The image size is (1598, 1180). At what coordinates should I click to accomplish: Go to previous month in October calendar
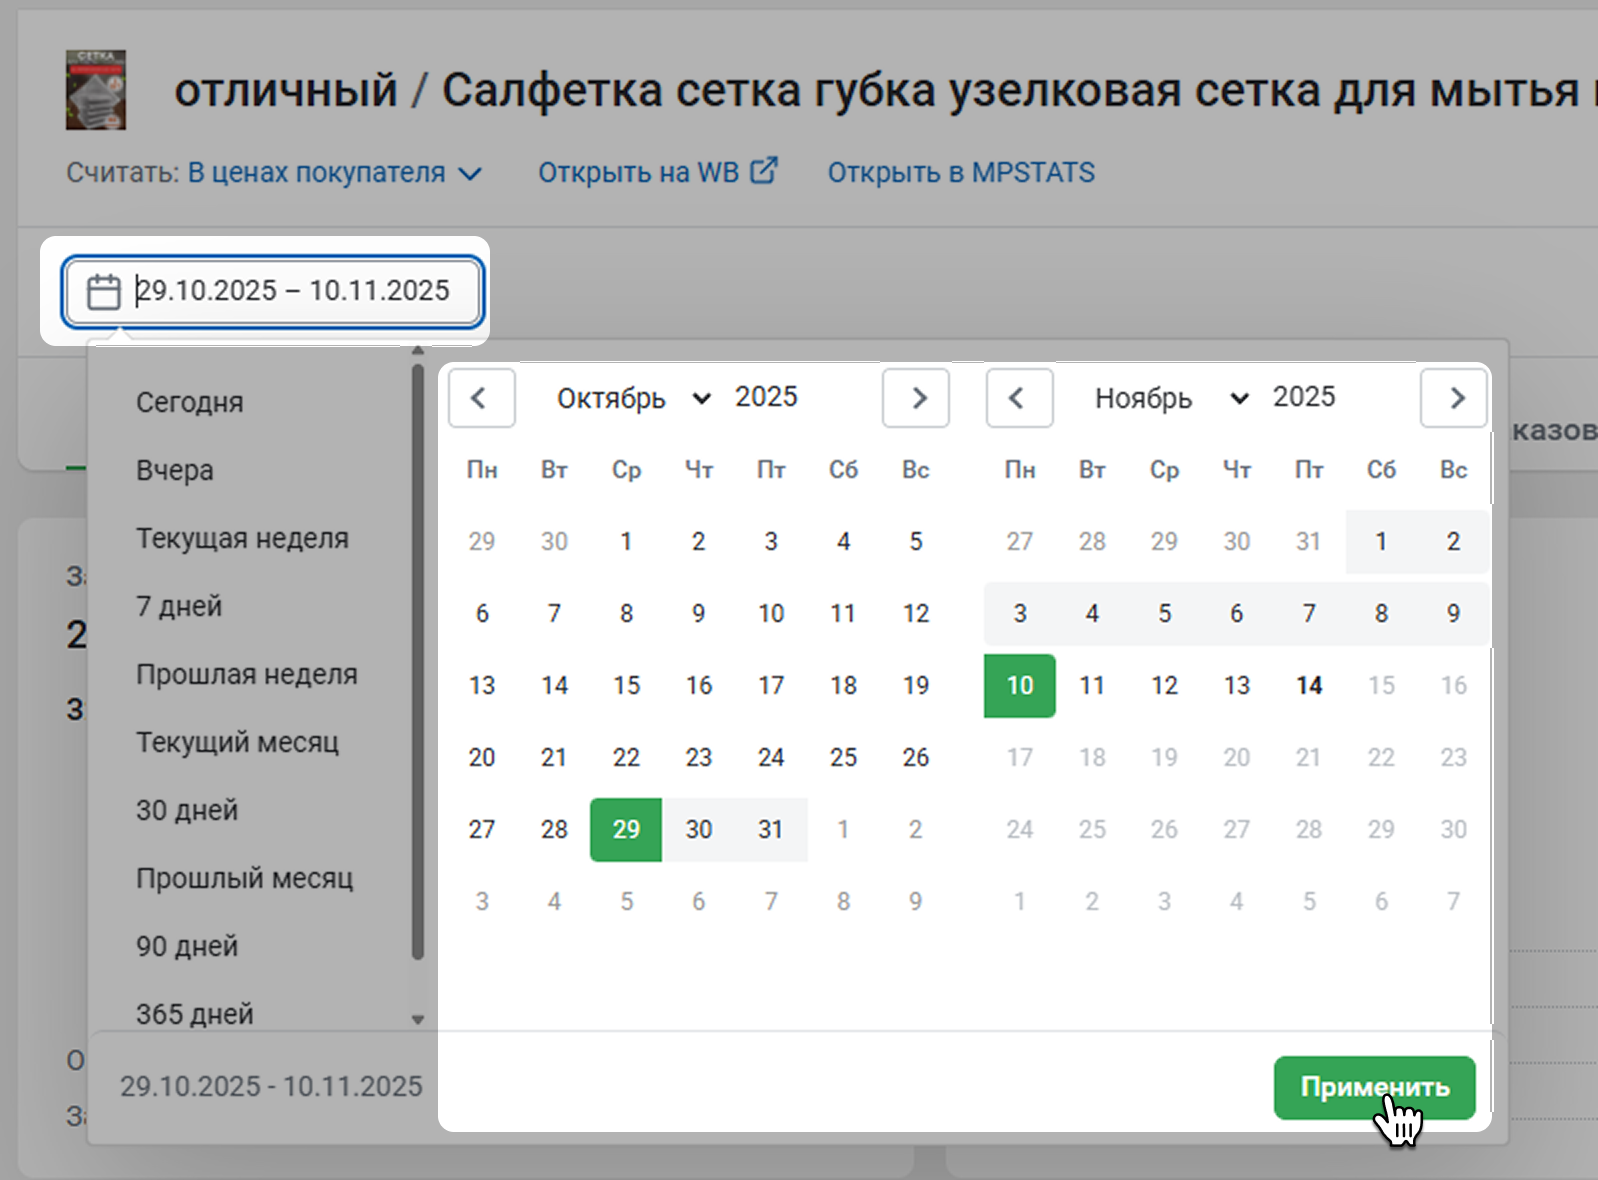481,398
